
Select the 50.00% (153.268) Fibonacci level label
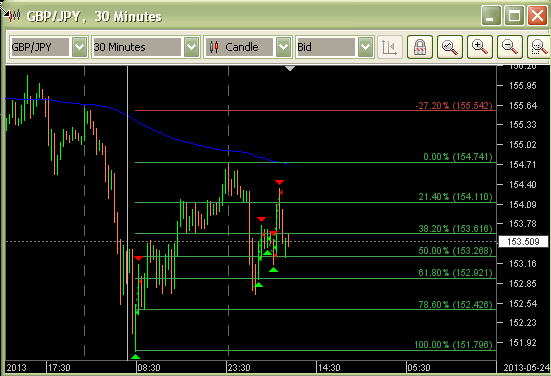[x=455, y=251]
